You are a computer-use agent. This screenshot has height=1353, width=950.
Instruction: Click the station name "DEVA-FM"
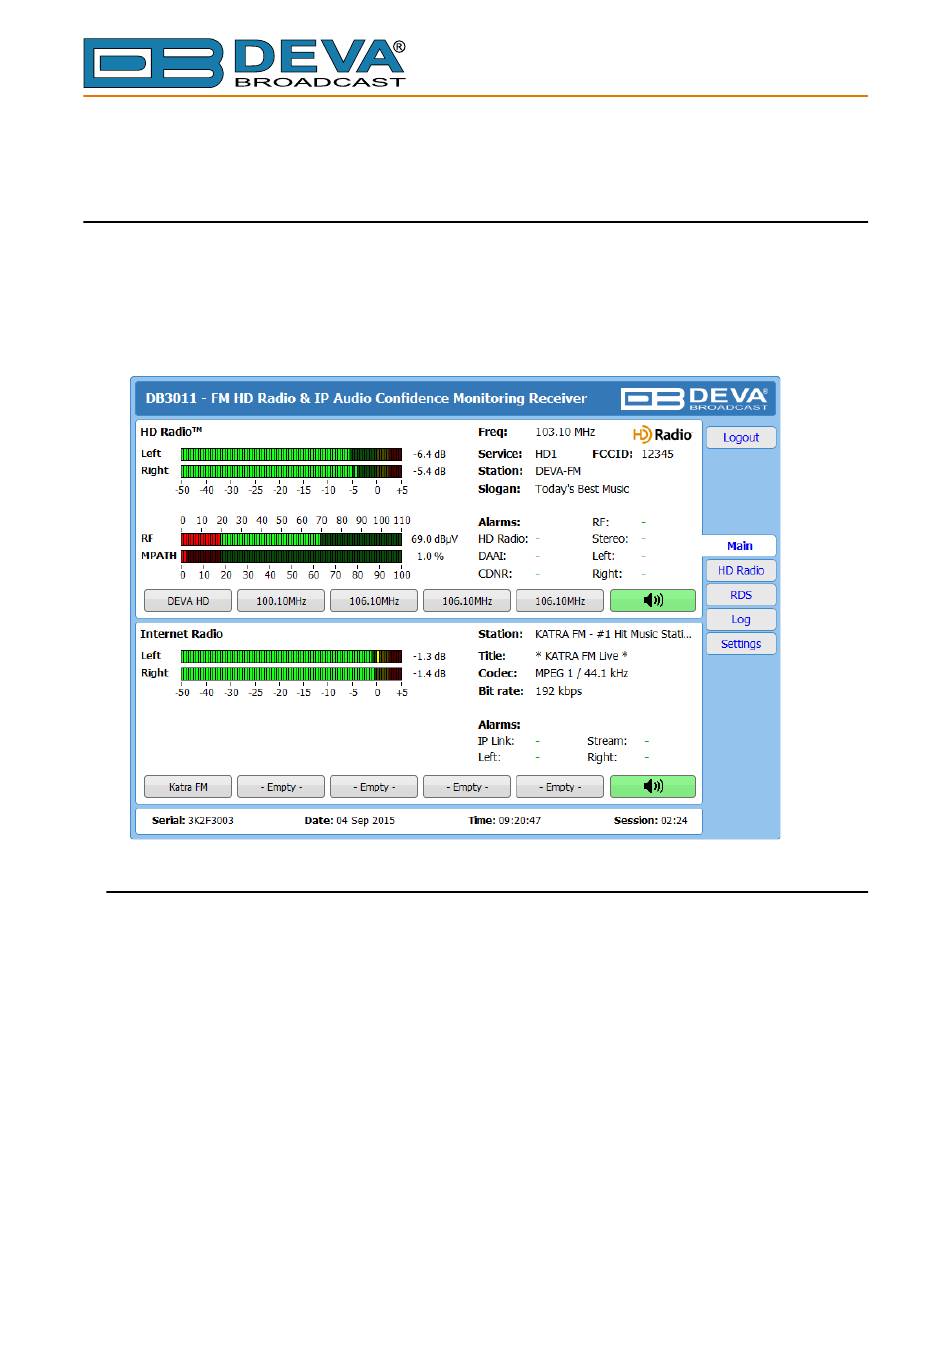click(558, 471)
